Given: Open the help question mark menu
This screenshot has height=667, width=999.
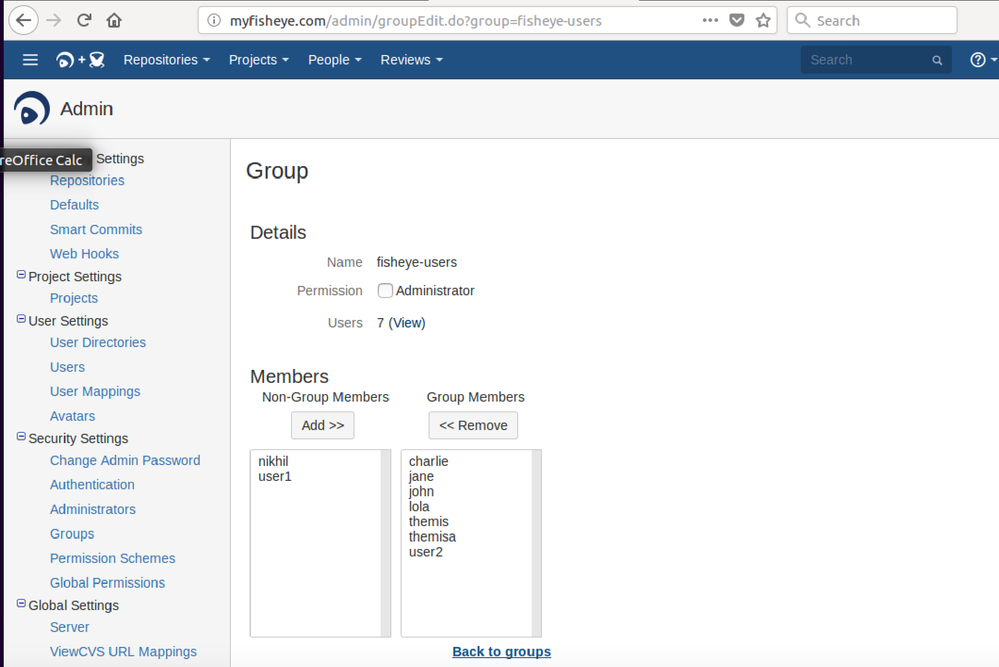Looking at the screenshot, I should pos(982,60).
